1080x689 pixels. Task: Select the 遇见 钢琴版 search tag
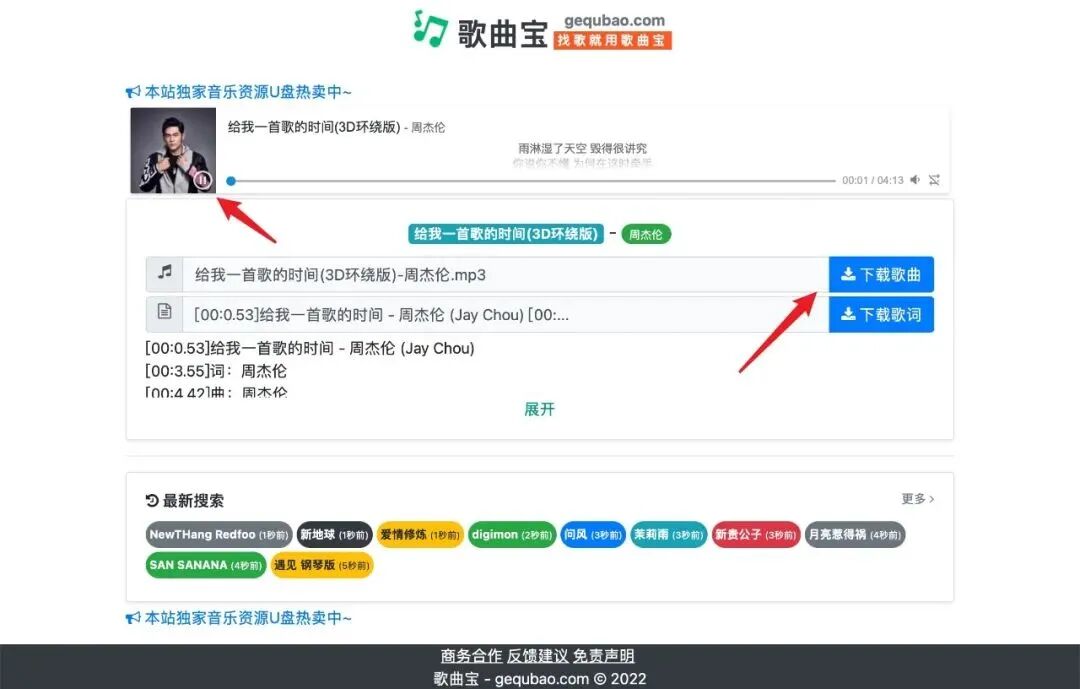coord(322,565)
